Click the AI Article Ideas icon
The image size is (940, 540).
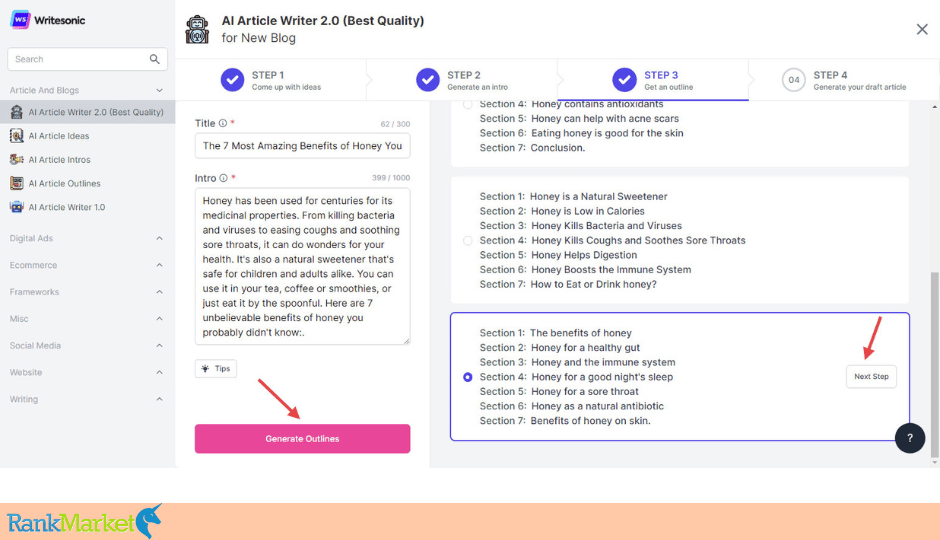tap(16, 135)
